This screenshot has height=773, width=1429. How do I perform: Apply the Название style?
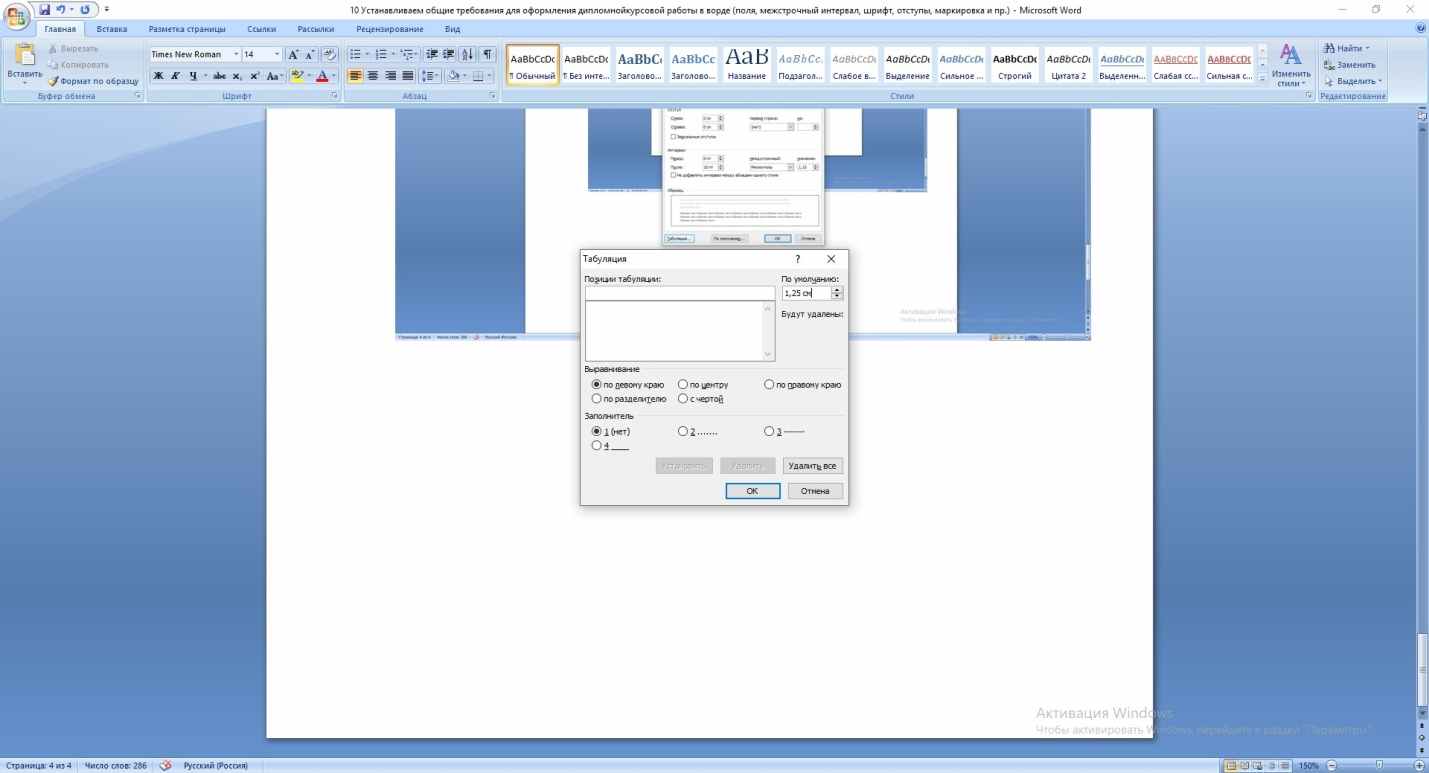coord(747,65)
